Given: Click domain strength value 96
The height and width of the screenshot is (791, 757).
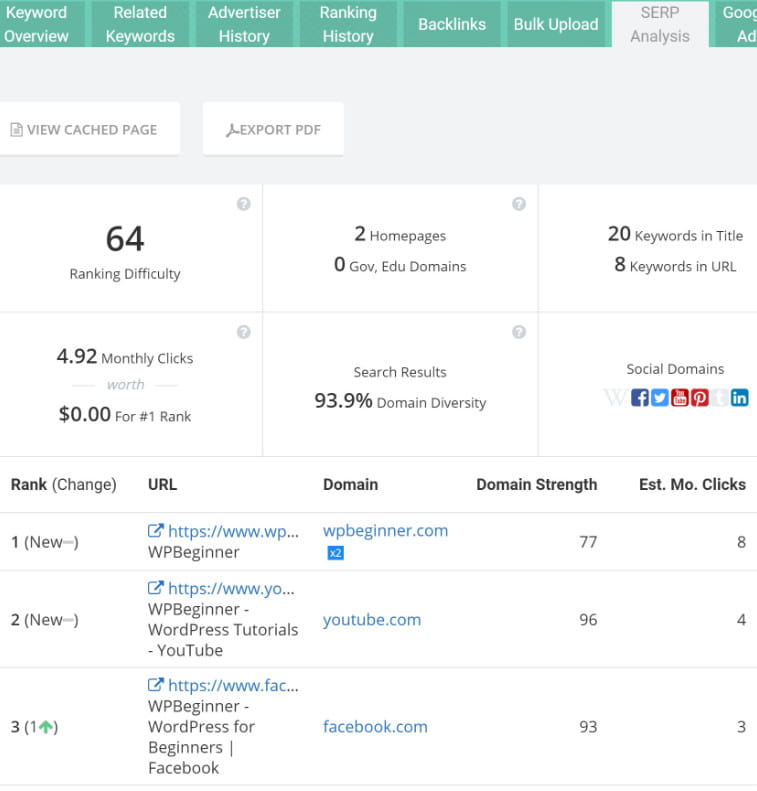Looking at the screenshot, I should pyautogui.click(x=588, y=619).
